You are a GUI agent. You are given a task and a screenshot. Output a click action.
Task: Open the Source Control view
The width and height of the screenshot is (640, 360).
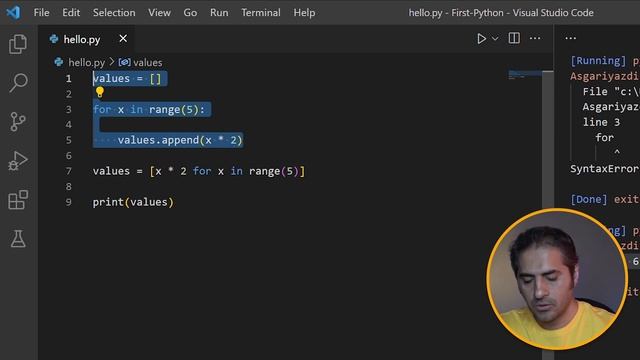tap(18, 122)
